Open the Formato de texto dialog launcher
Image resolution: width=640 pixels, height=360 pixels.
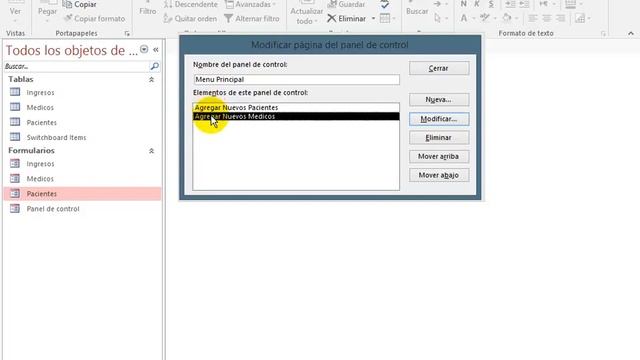tap(603, 34)
